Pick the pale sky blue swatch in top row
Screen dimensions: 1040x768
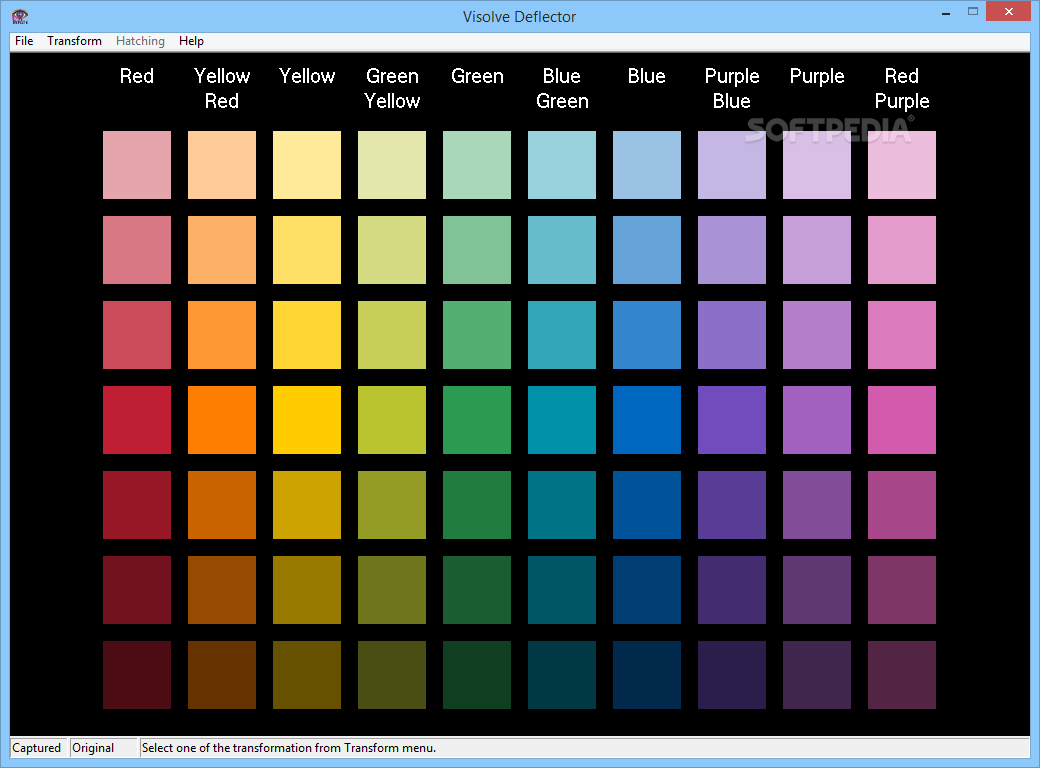point(647,164)
